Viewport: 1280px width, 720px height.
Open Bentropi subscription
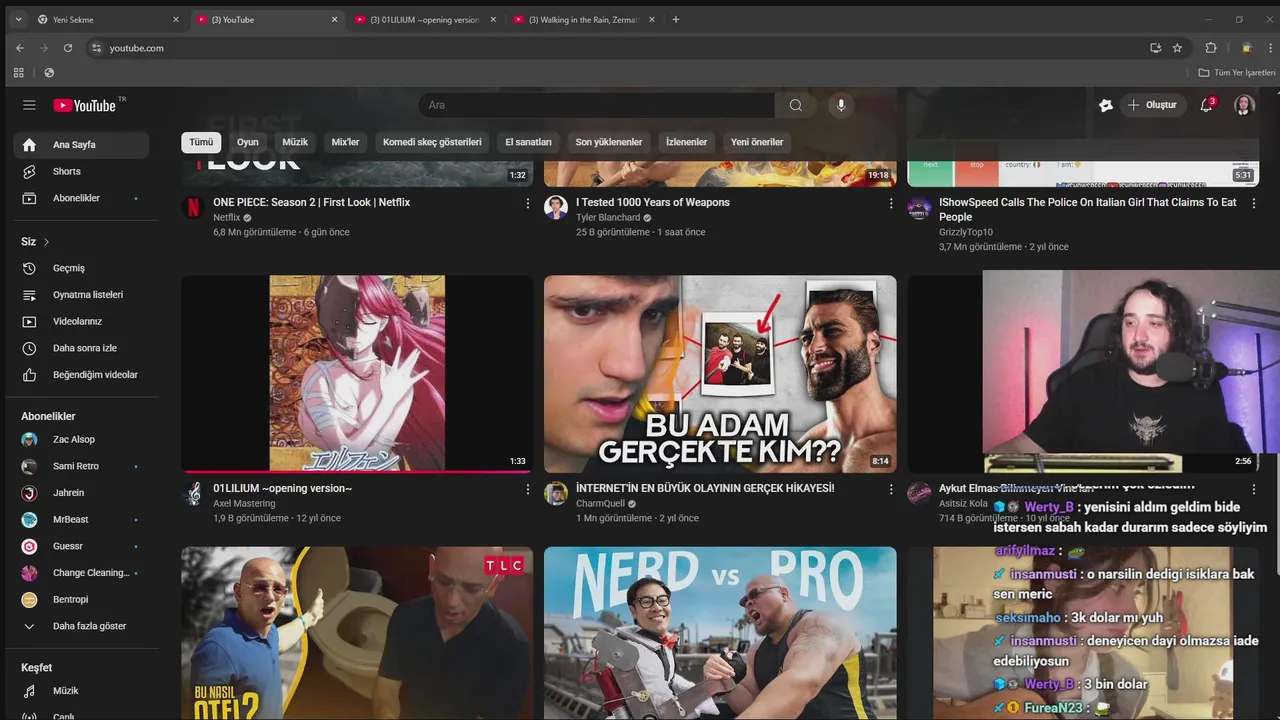[x=81, y=599]
